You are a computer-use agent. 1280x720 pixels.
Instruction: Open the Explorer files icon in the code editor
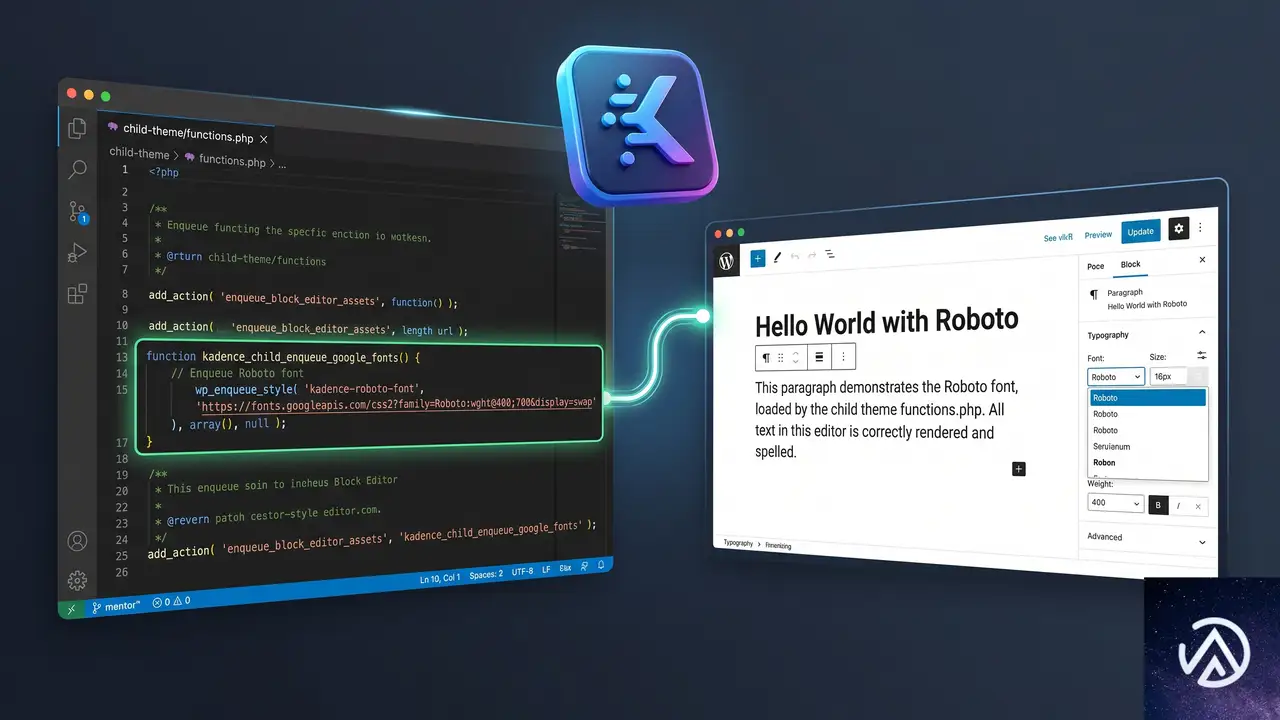pyautogui.click(x=77, y=128)
